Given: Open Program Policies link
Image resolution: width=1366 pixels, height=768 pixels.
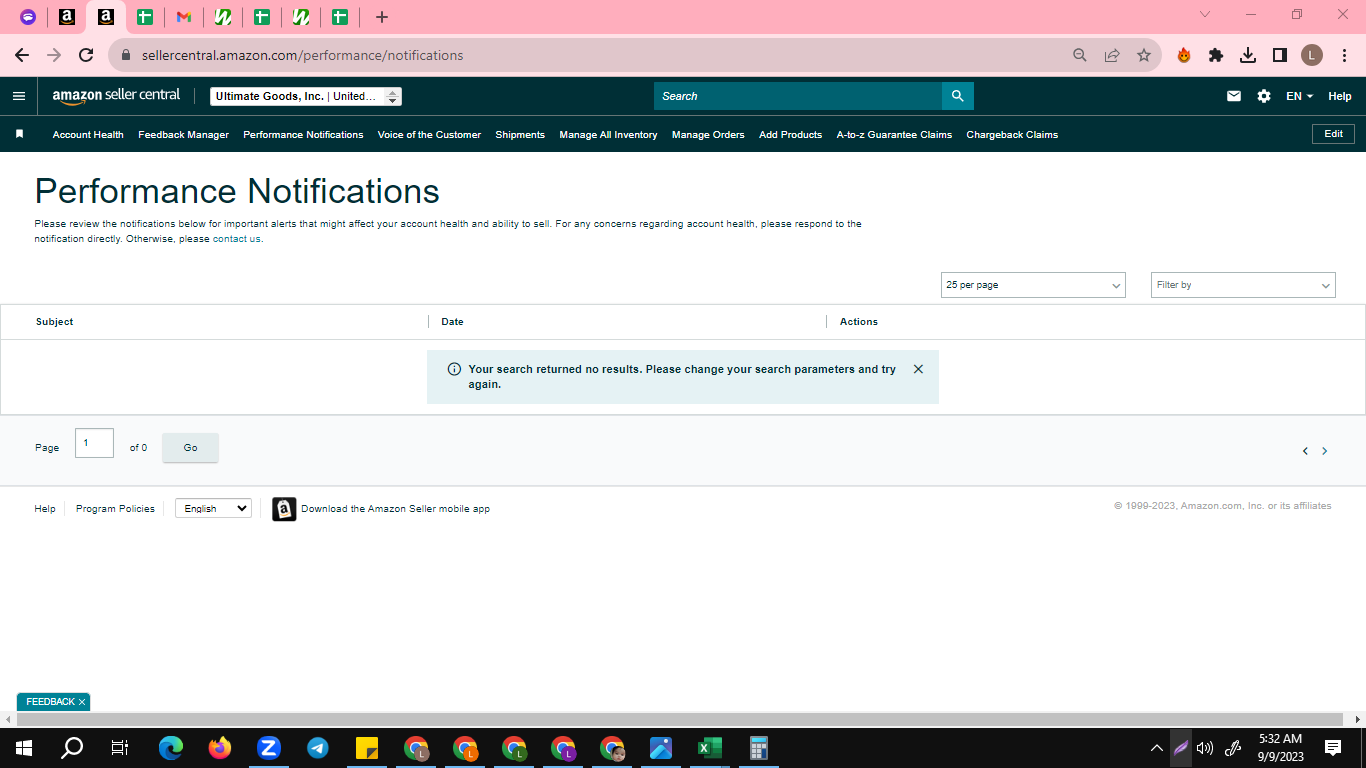Looking at the screenshot, I should pos(115,509).
